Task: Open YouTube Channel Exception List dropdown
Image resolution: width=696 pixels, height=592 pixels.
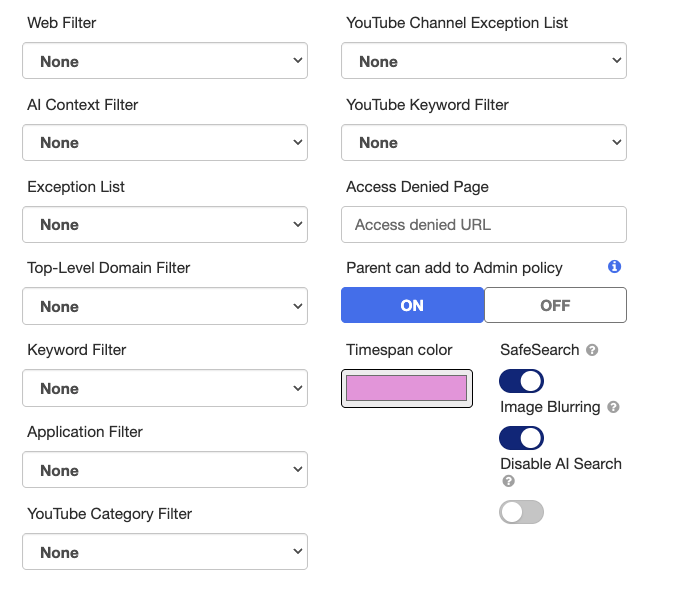Action: click(484, 61)
